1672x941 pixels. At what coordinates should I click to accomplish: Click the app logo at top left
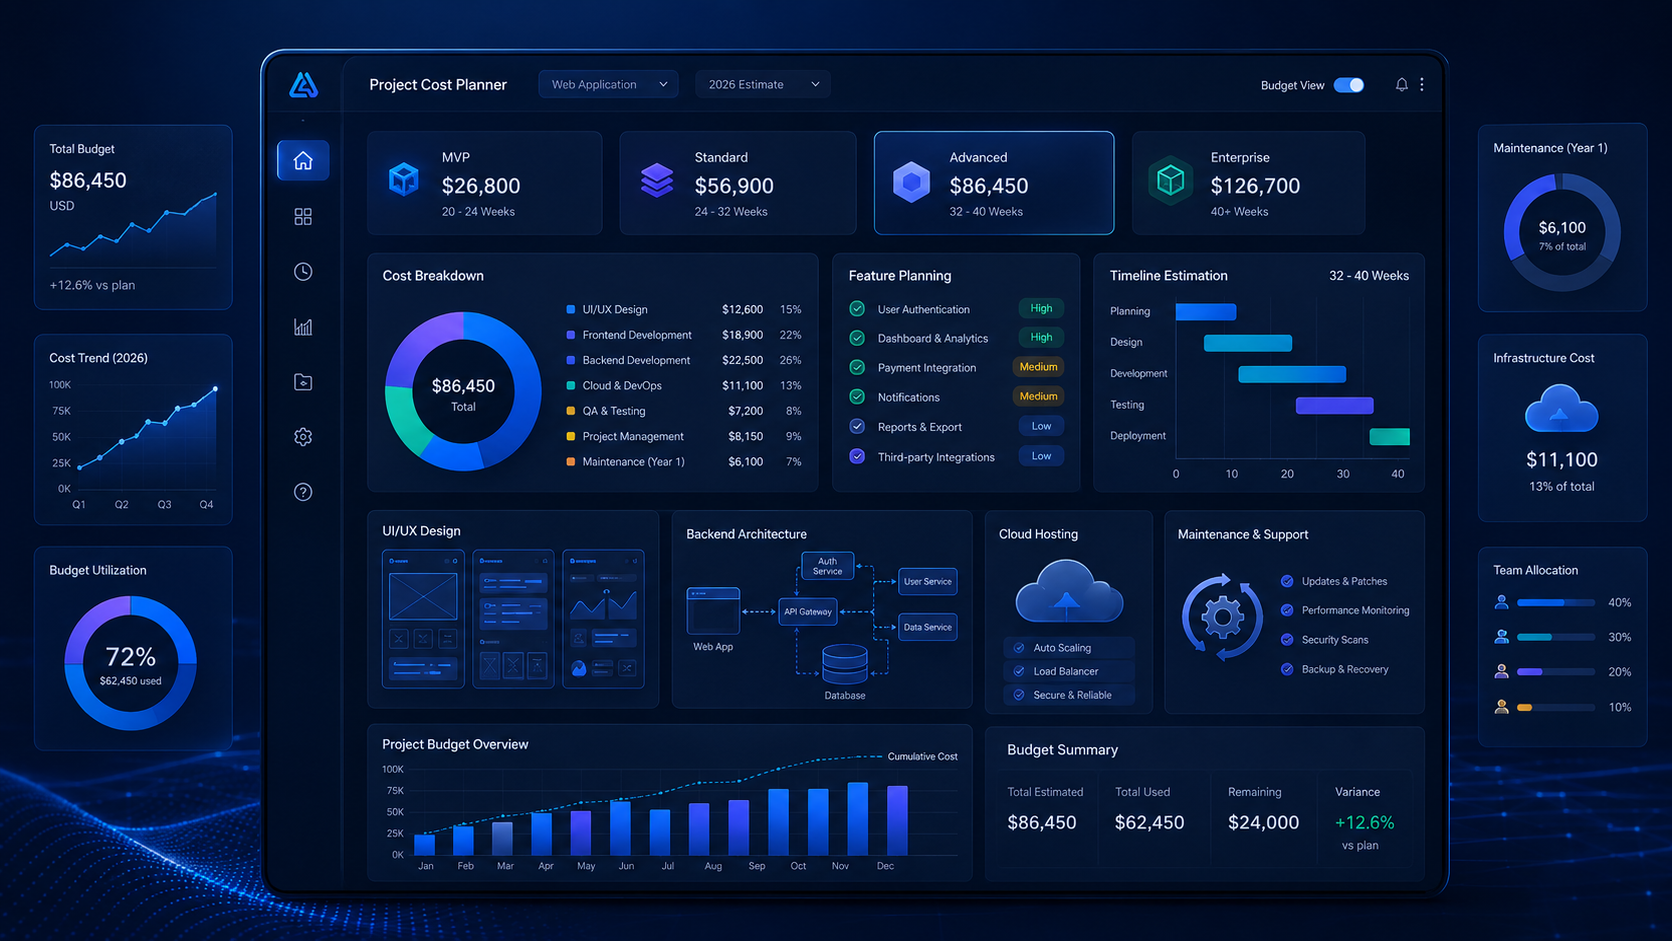click(x=303, y=85)
